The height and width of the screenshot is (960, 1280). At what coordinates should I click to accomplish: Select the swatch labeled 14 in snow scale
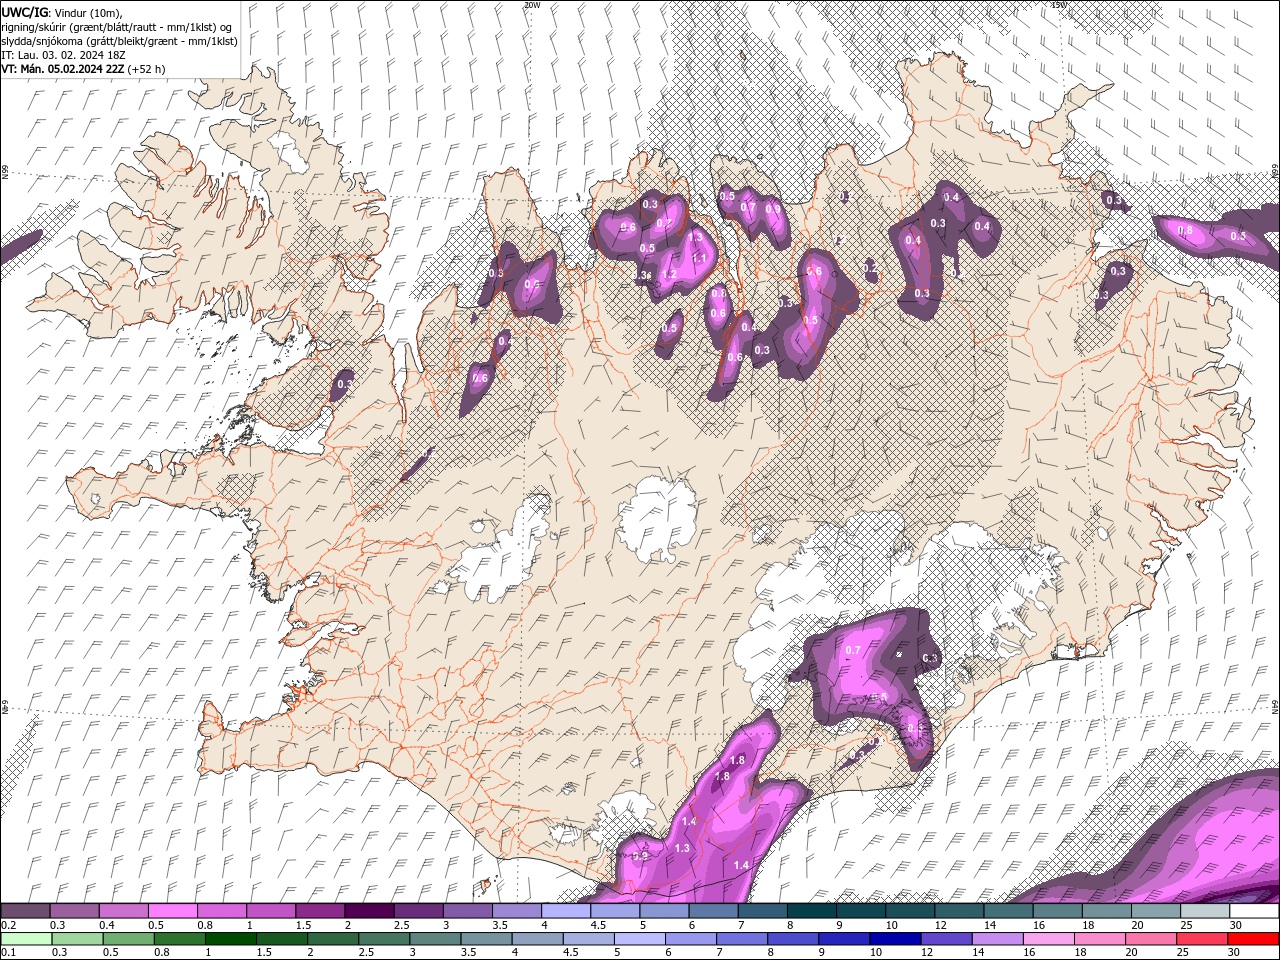click(x=1009, y=911)
